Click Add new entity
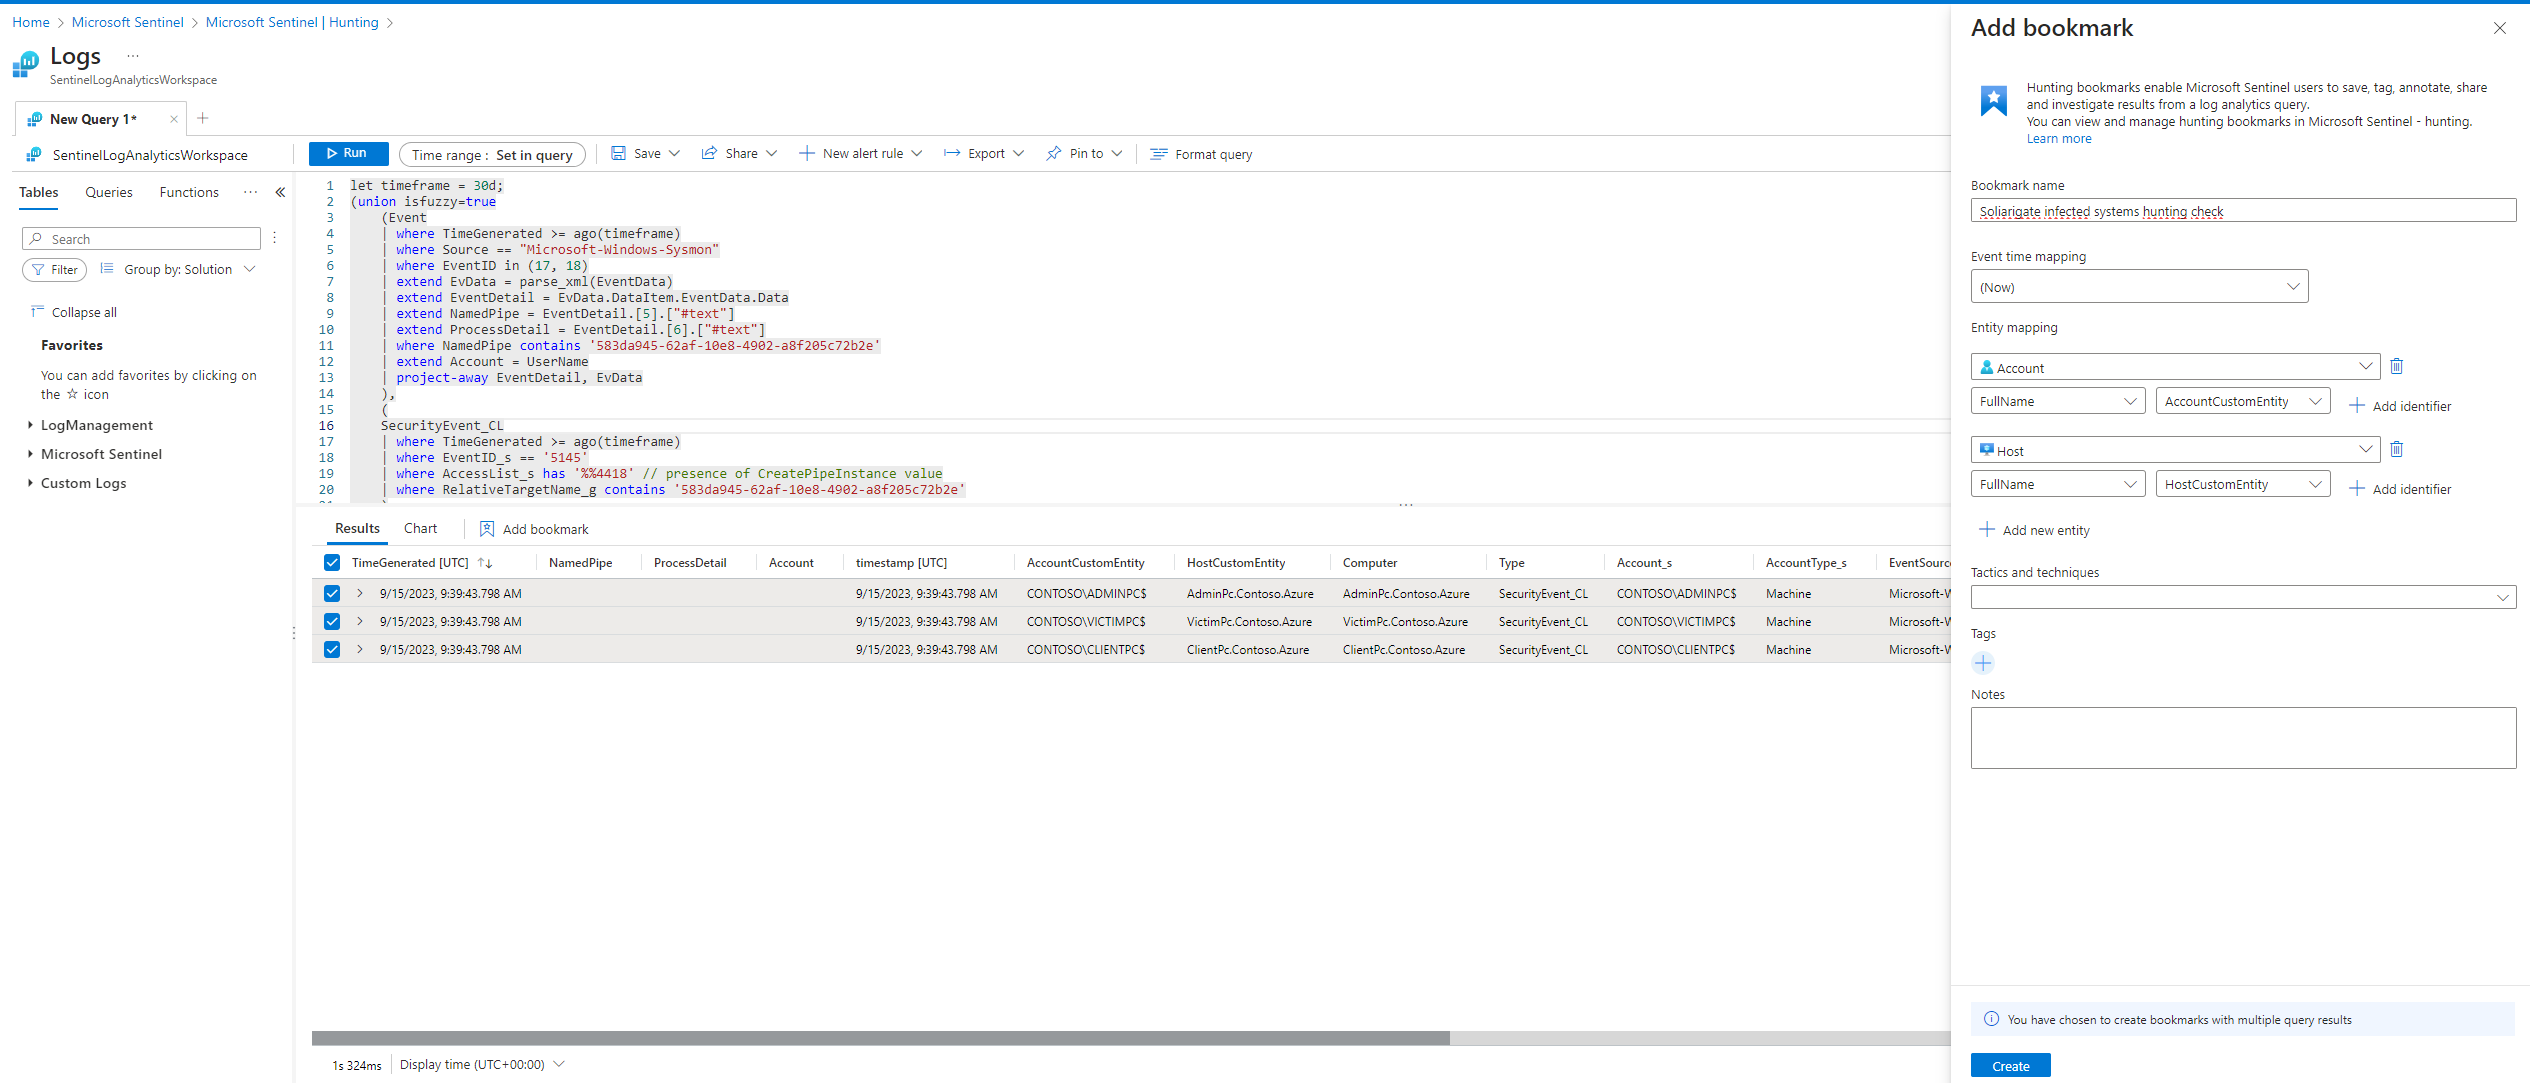 click(x=2034, y=530)
